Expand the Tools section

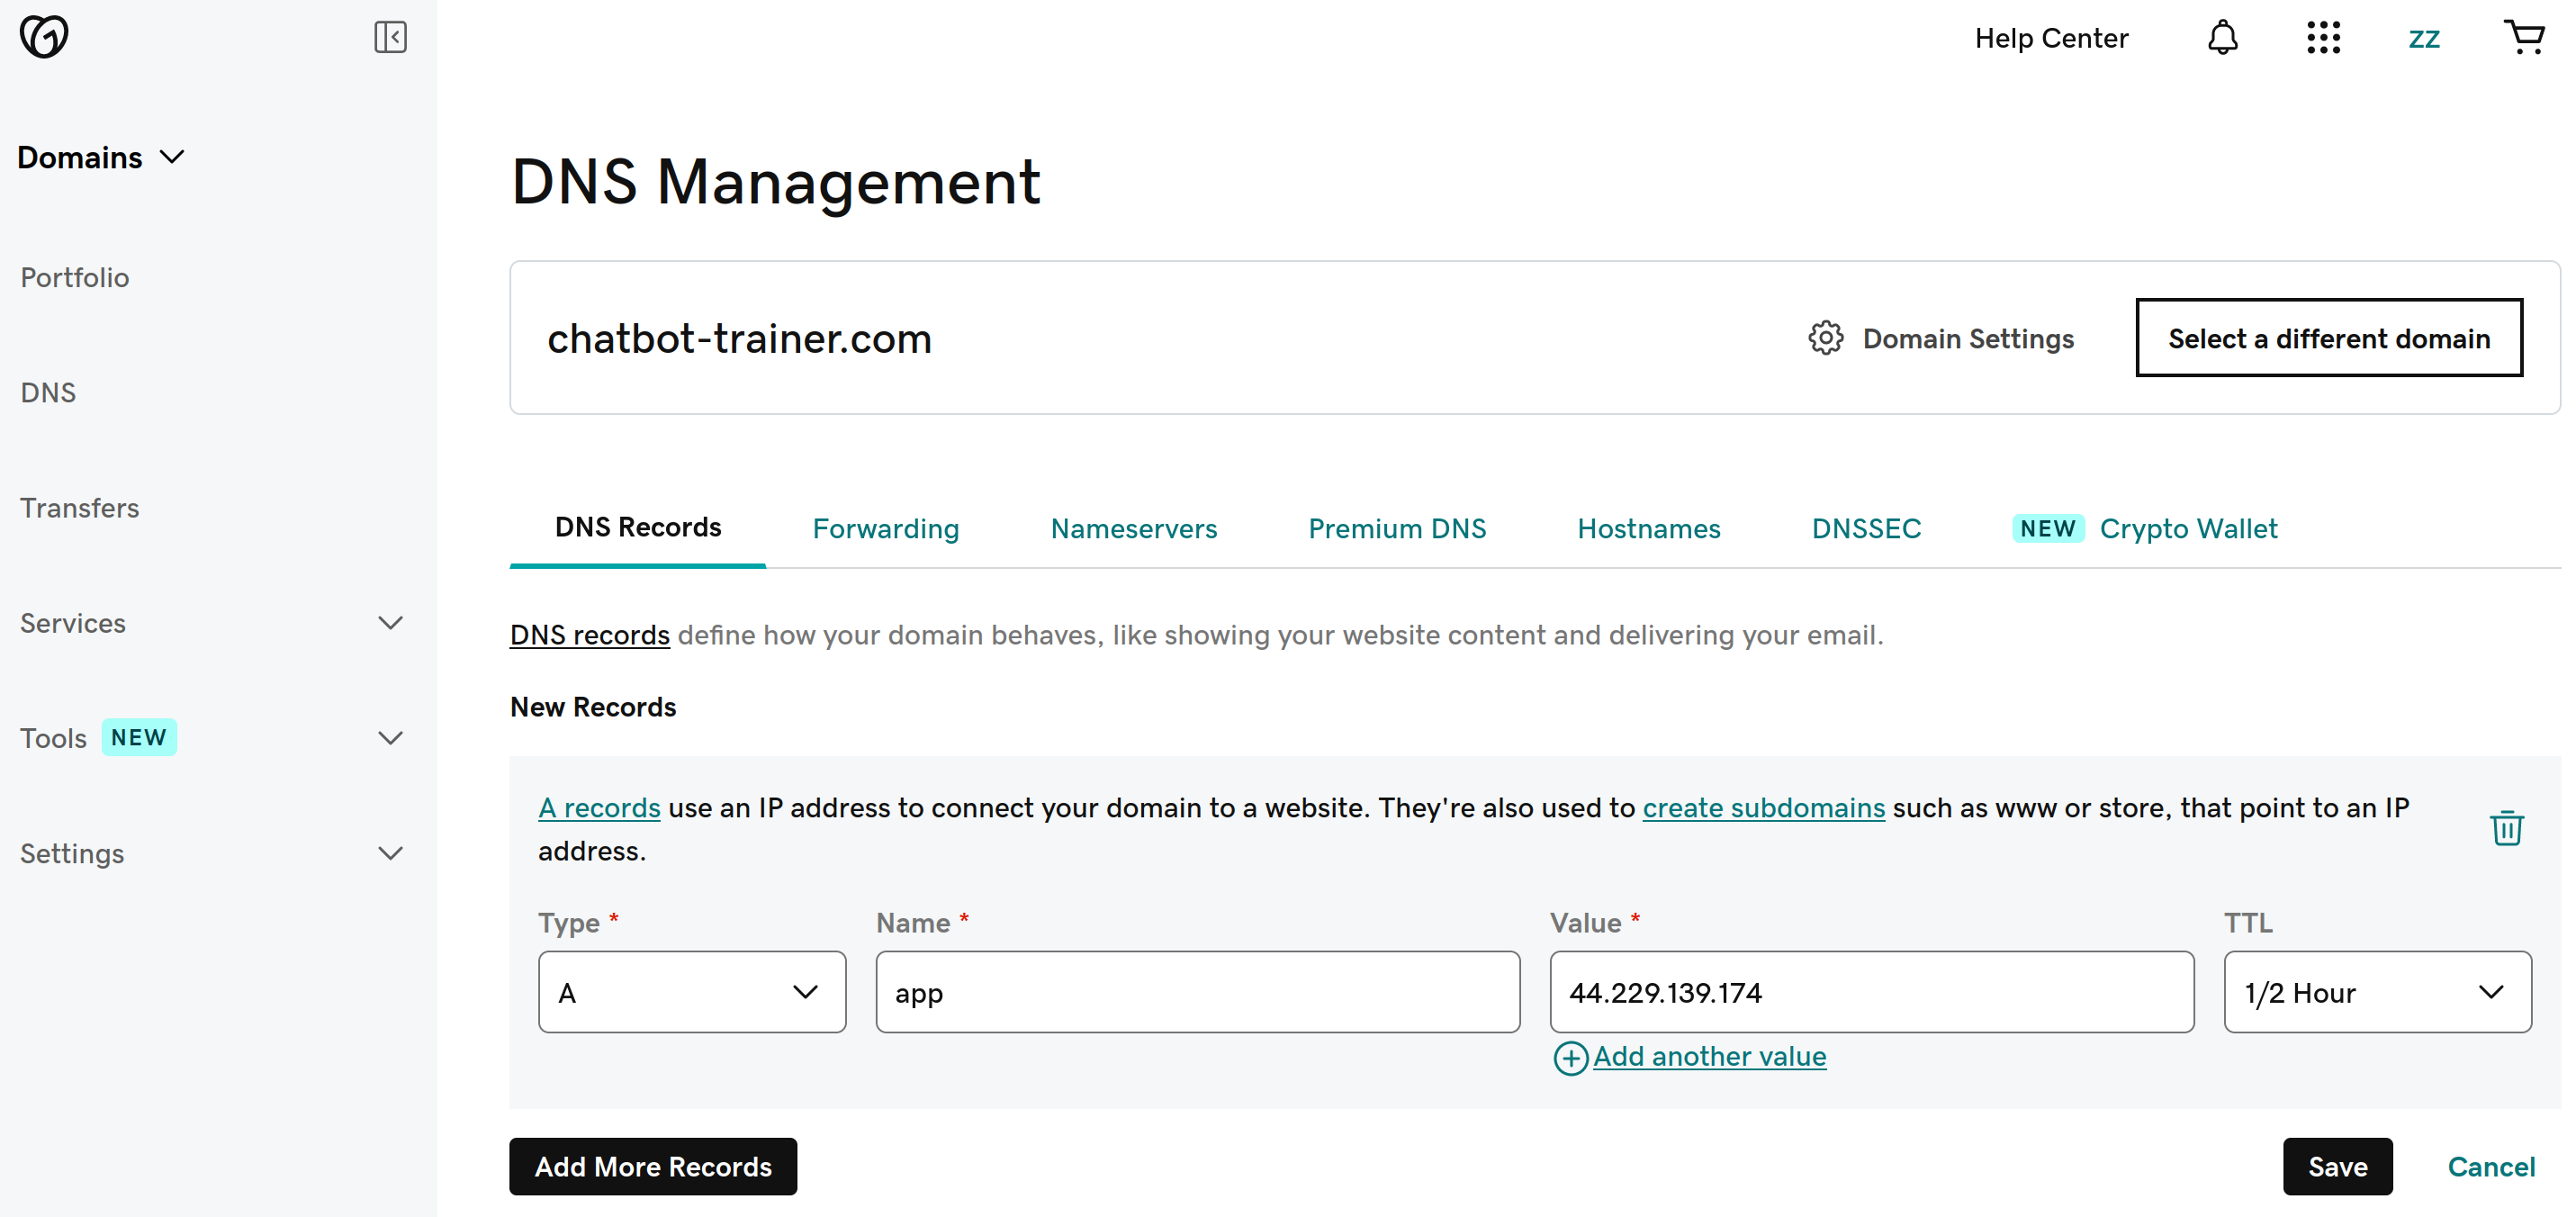tap(390, 738)
